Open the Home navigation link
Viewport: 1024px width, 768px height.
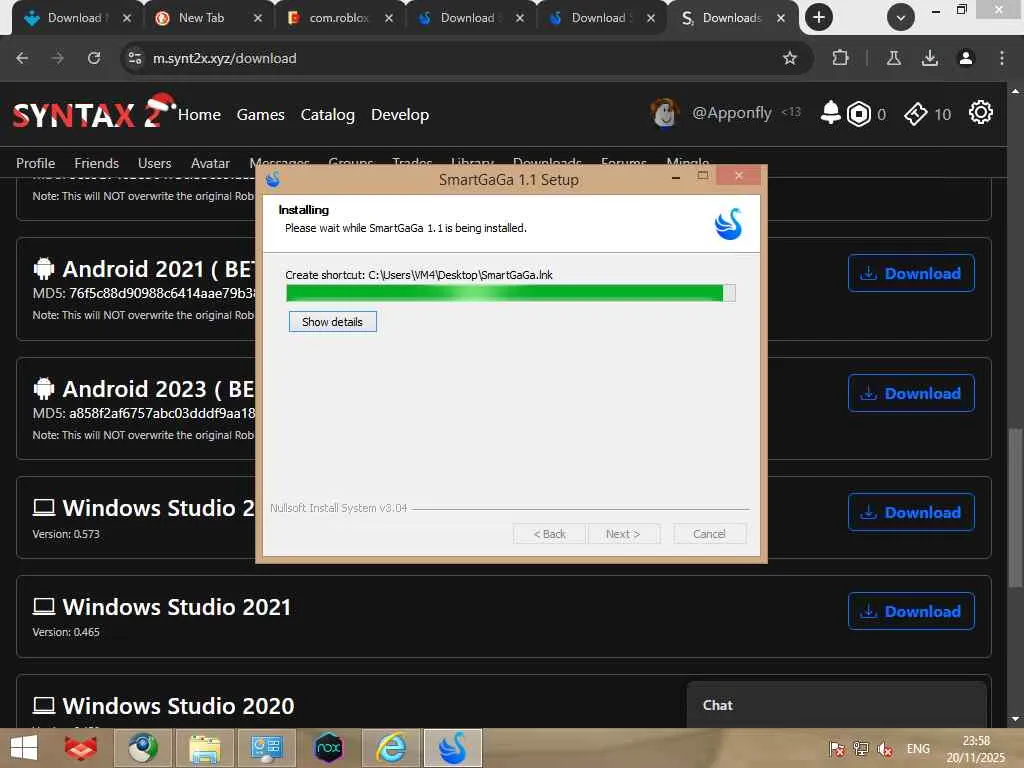point(199,114)
